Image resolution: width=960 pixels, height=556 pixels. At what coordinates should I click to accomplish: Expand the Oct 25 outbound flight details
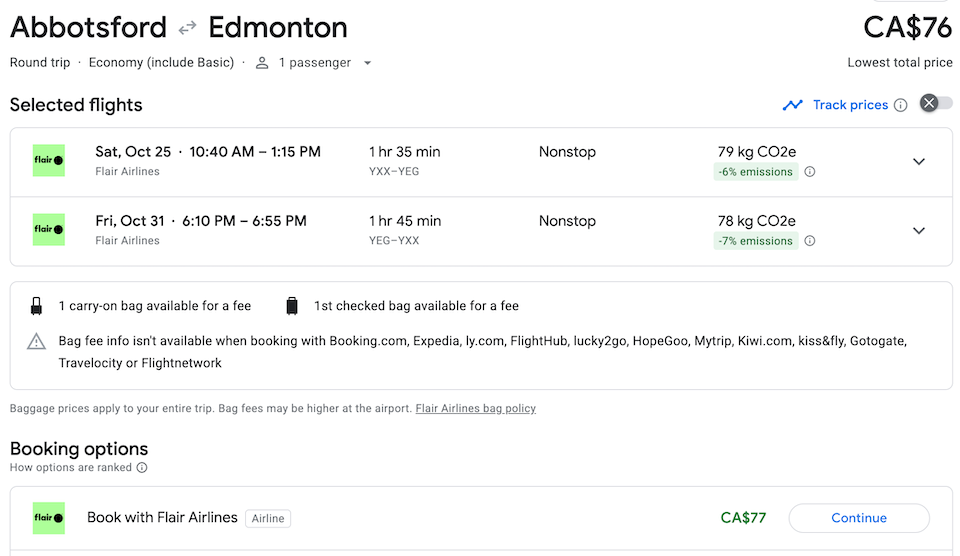(919, 162)
